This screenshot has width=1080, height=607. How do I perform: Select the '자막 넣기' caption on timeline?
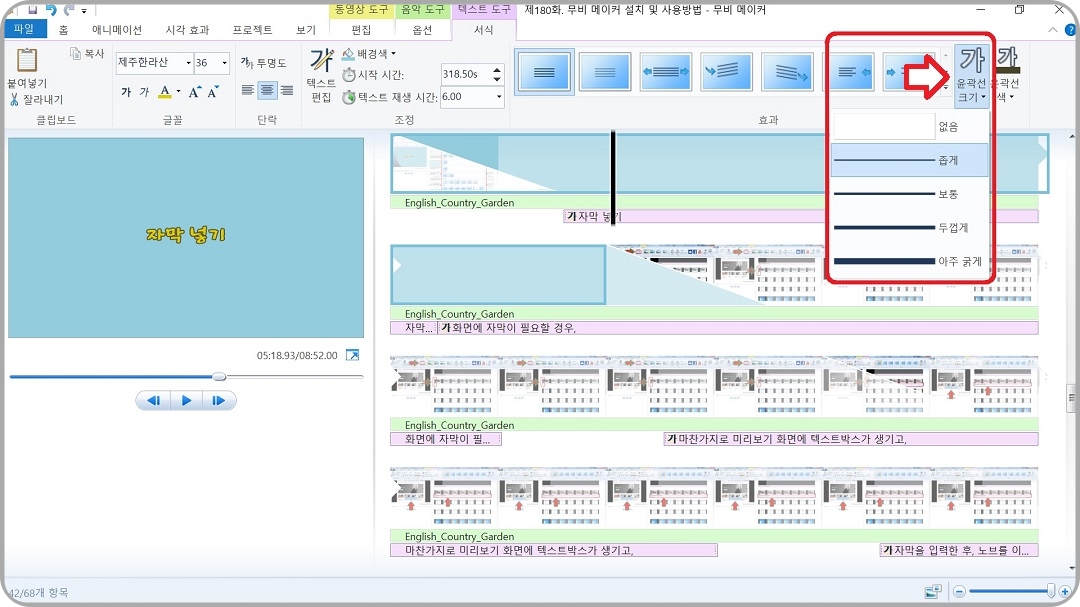[800, 216]
